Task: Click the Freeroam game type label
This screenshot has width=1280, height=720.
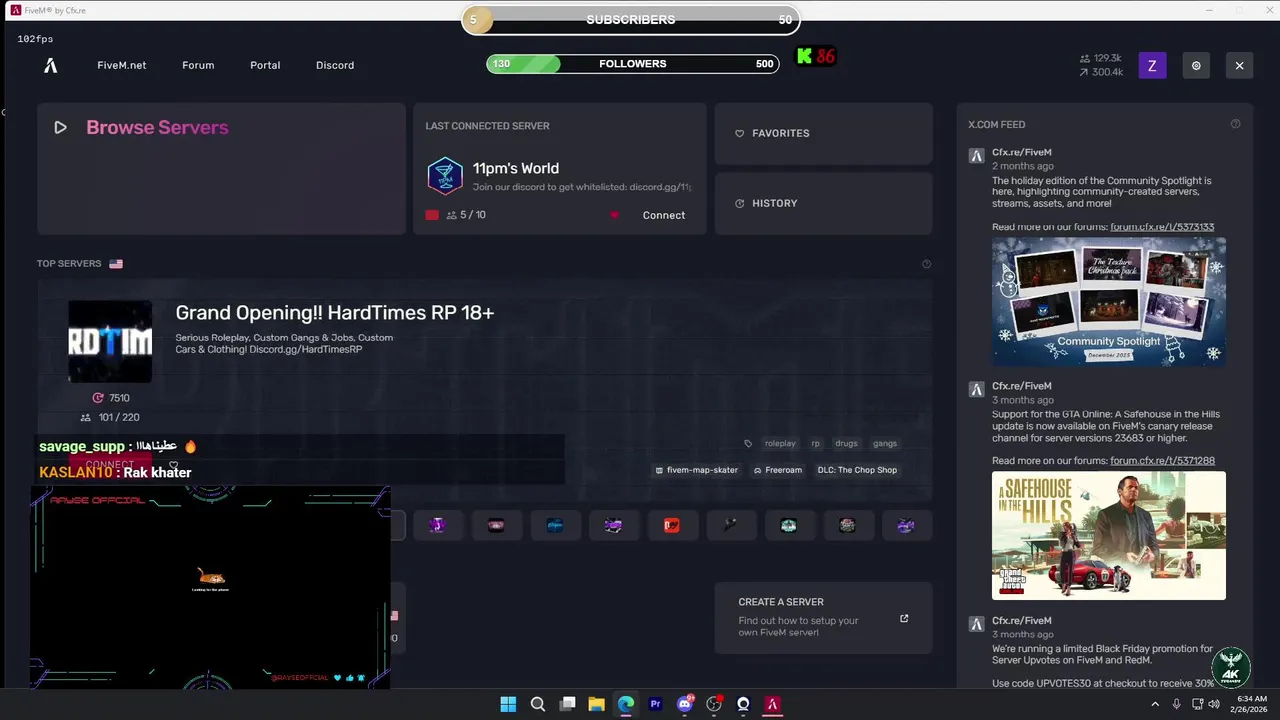Action: click(x=778, y=470)
